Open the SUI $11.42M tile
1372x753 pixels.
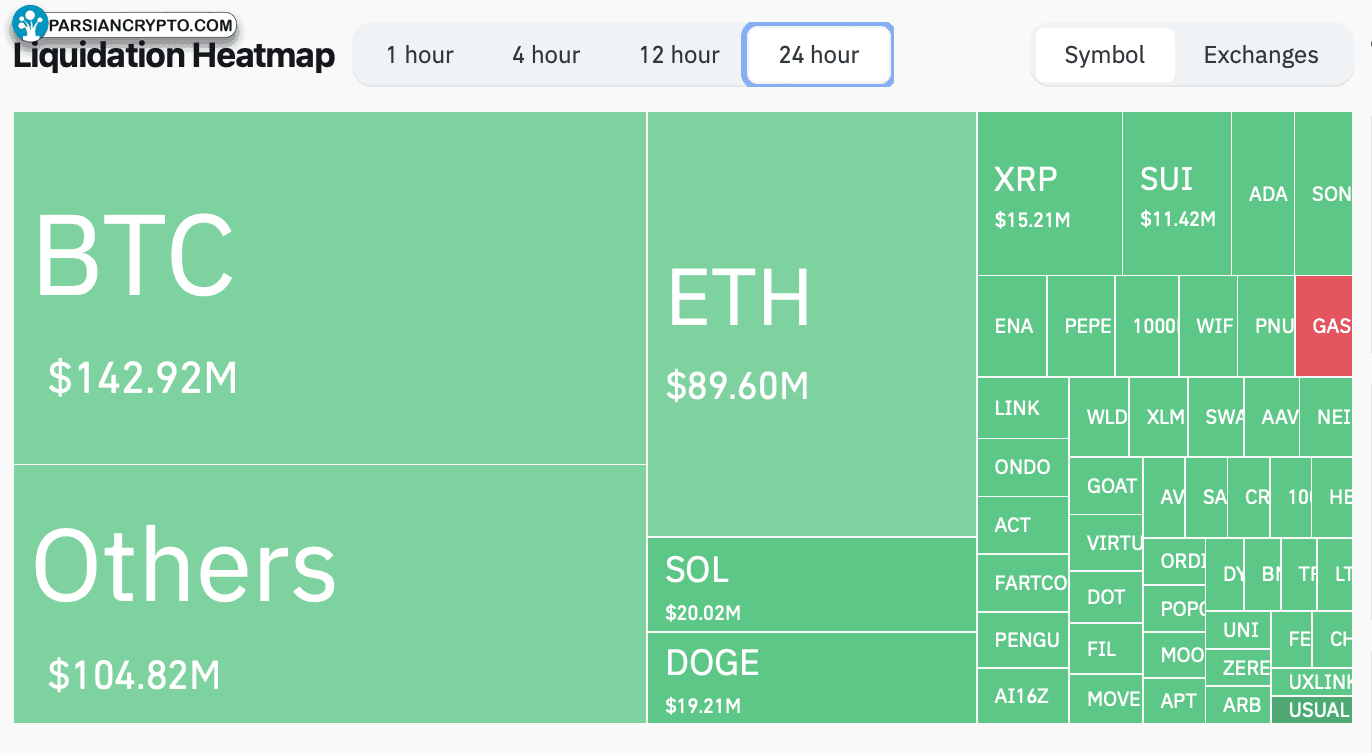(x=1177, y=193)
